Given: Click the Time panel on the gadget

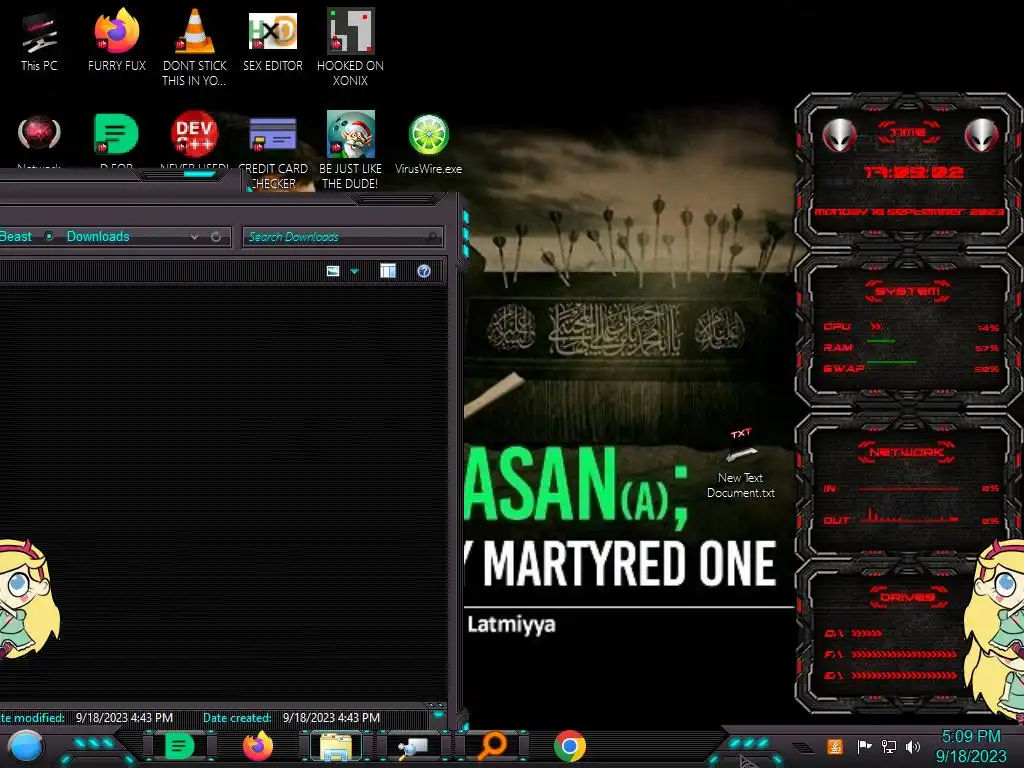Looking at the screenshot, I should click(908, 170).
